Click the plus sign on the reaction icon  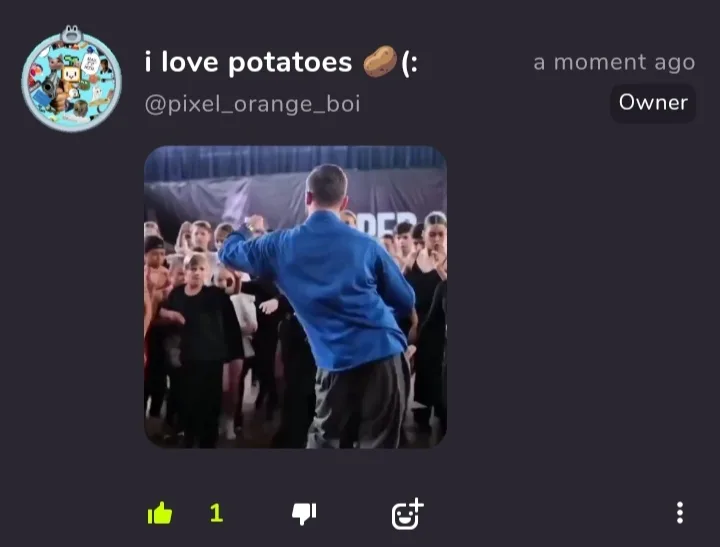click(x=416, y=505)
